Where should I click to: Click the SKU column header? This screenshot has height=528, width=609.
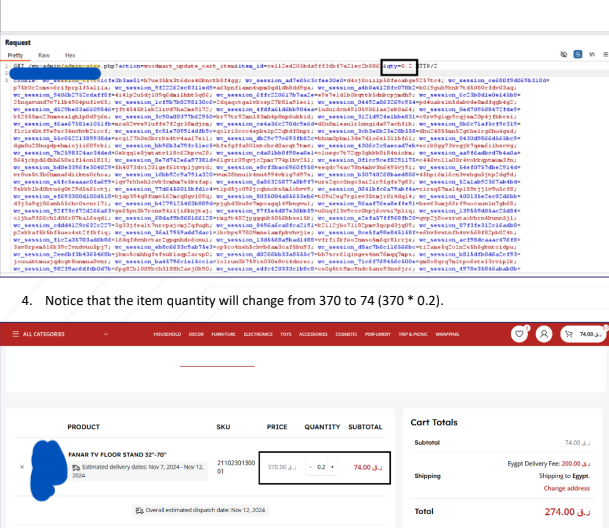click(x=223, y=427)
